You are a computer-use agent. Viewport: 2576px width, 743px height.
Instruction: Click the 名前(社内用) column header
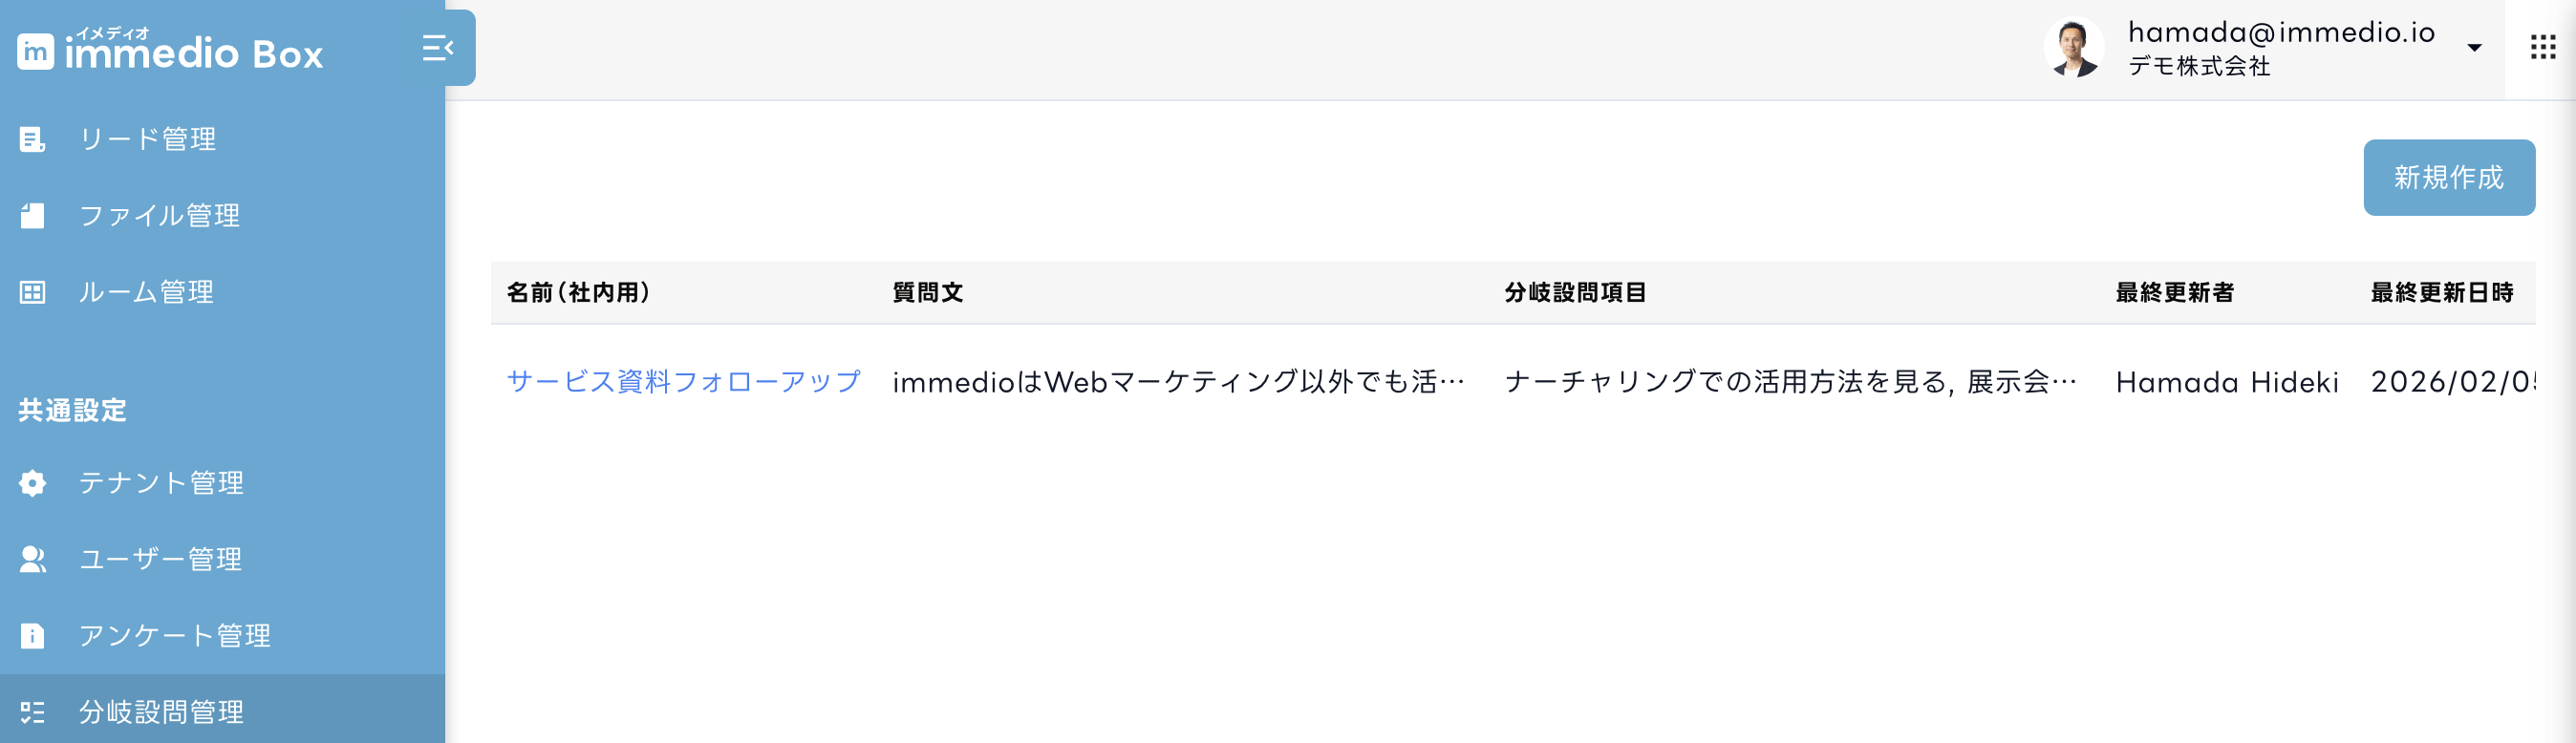578,293
